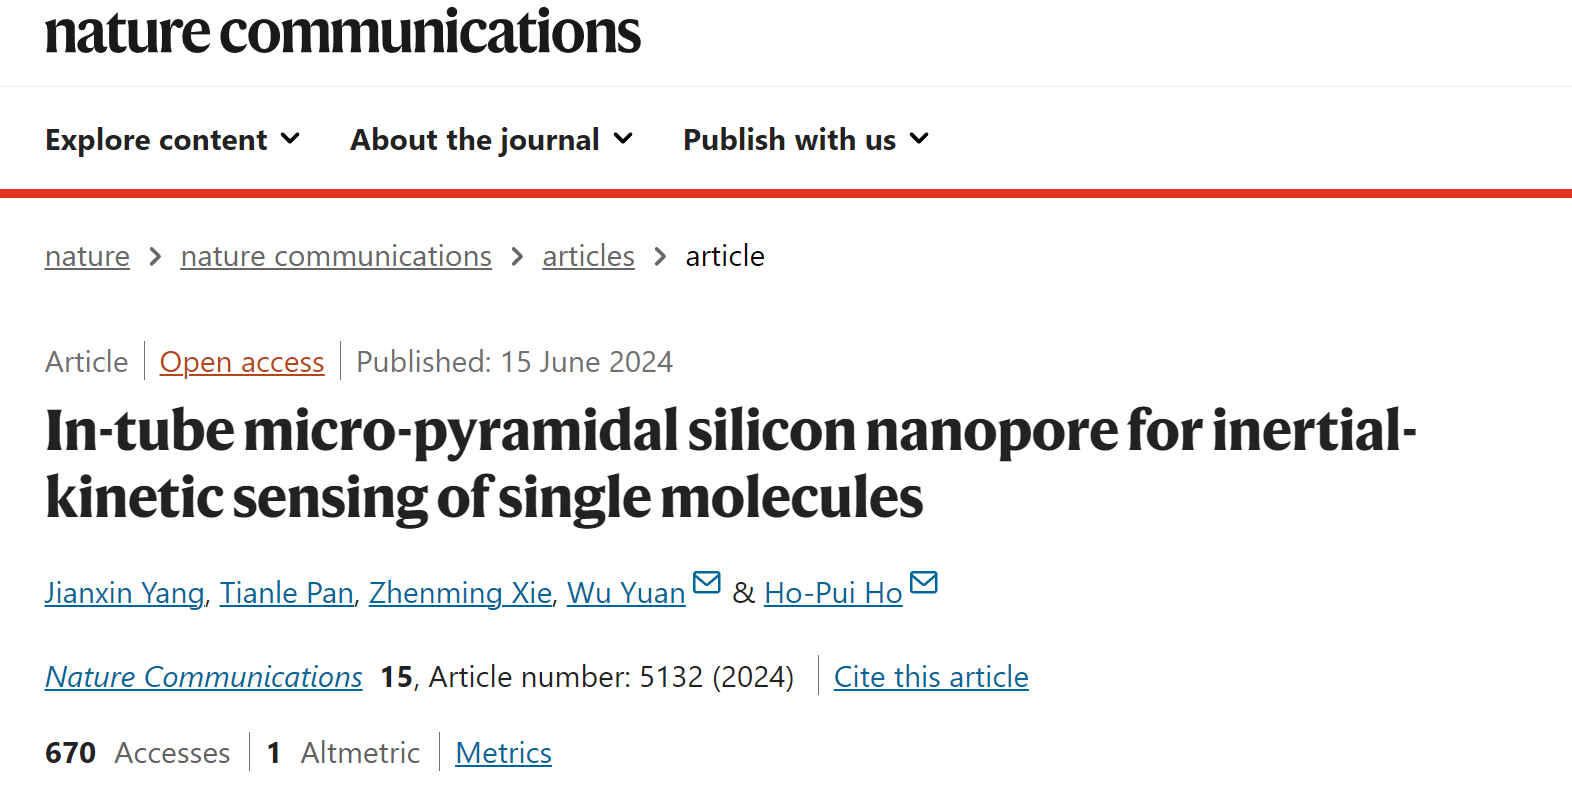
Task: Open the Publish with us dropdown
Action: [x=806, y=139]
